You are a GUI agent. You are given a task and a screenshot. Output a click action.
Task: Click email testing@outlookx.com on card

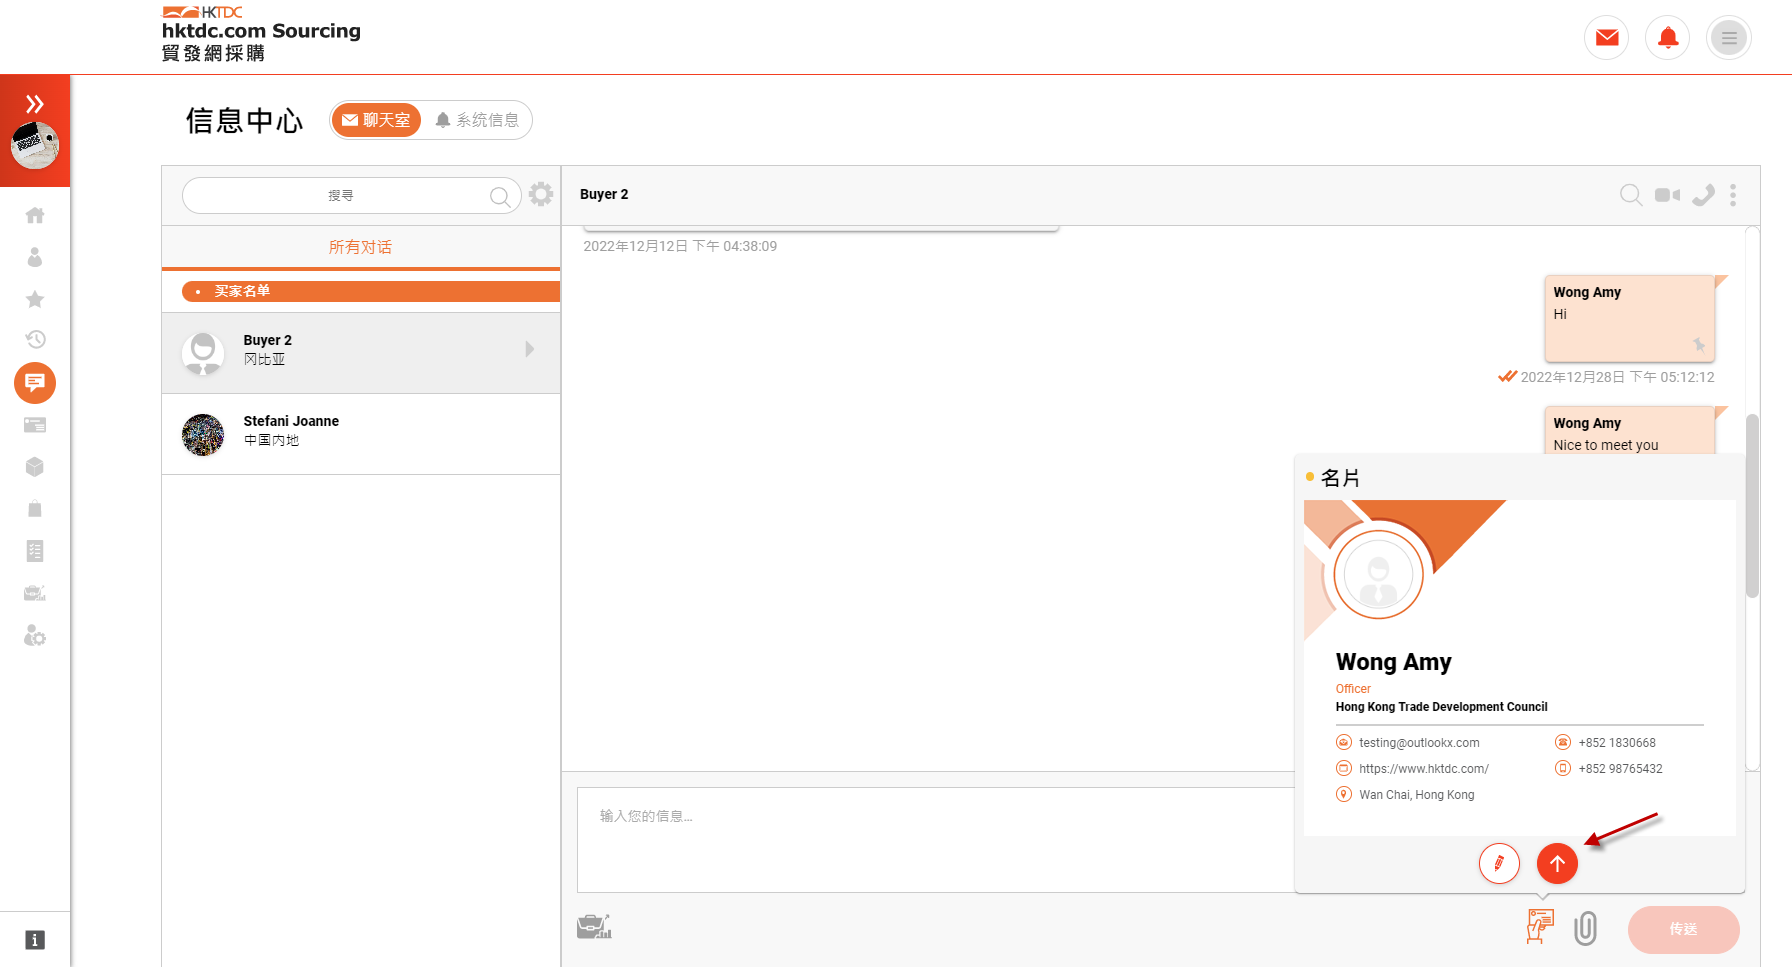click(x=1419, y=742)
